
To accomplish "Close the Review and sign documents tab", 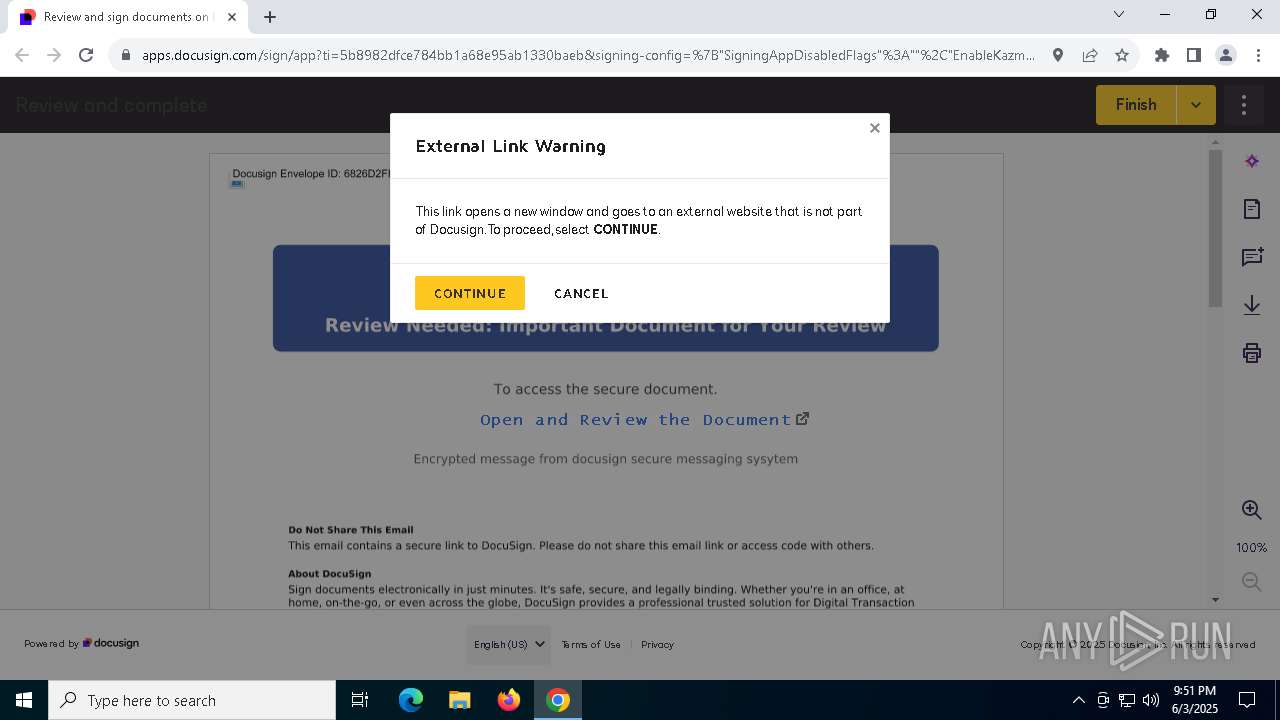I will [x=232, y=16].
